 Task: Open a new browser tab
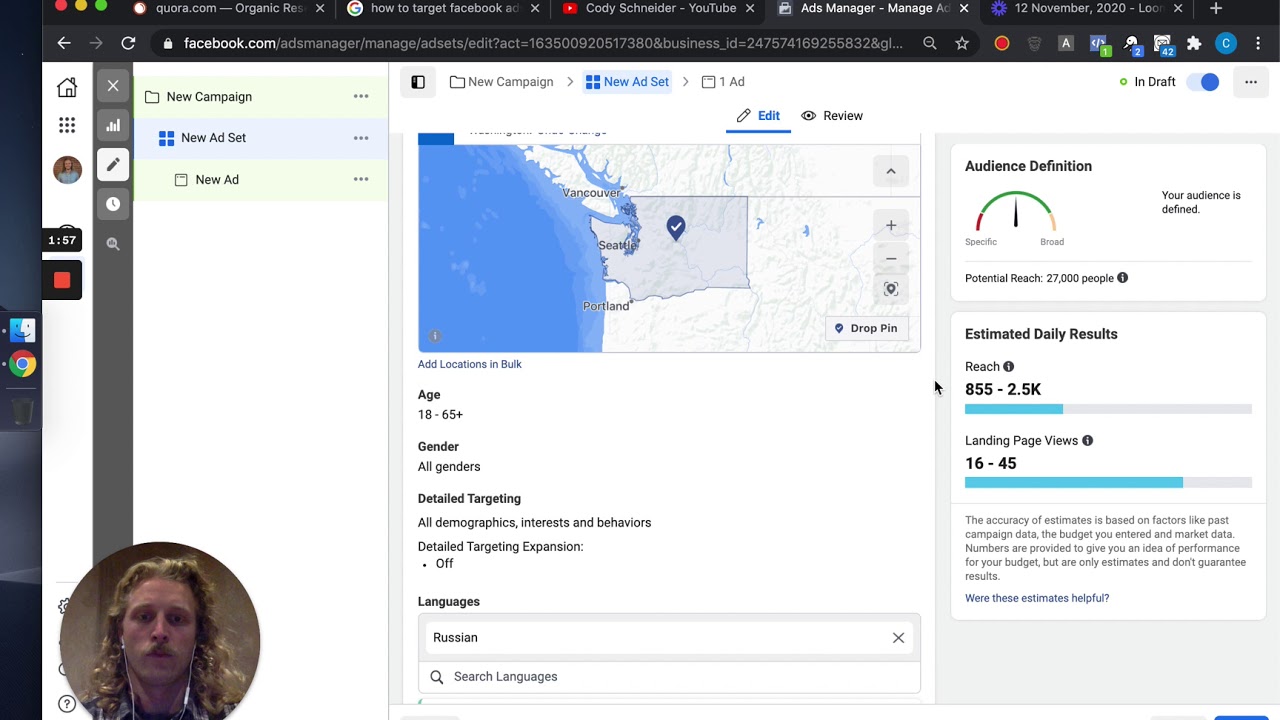1215,9
